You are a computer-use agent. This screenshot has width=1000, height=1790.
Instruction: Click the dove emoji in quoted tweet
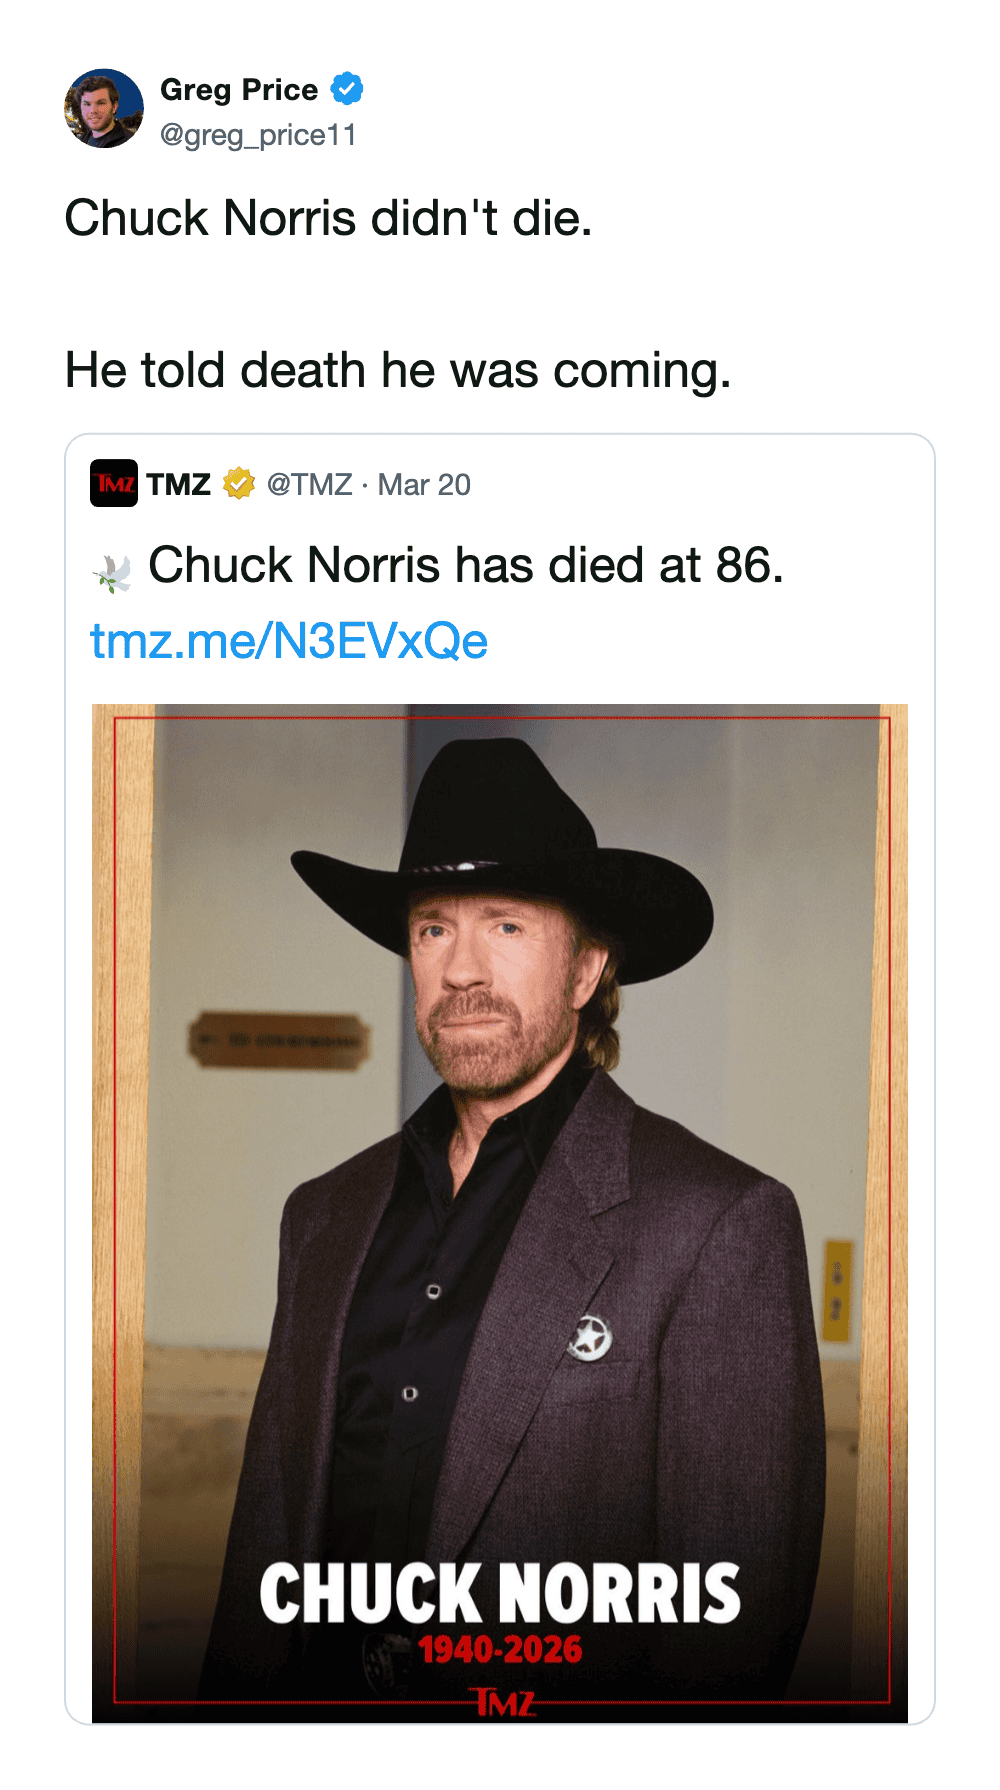(113, 573)
